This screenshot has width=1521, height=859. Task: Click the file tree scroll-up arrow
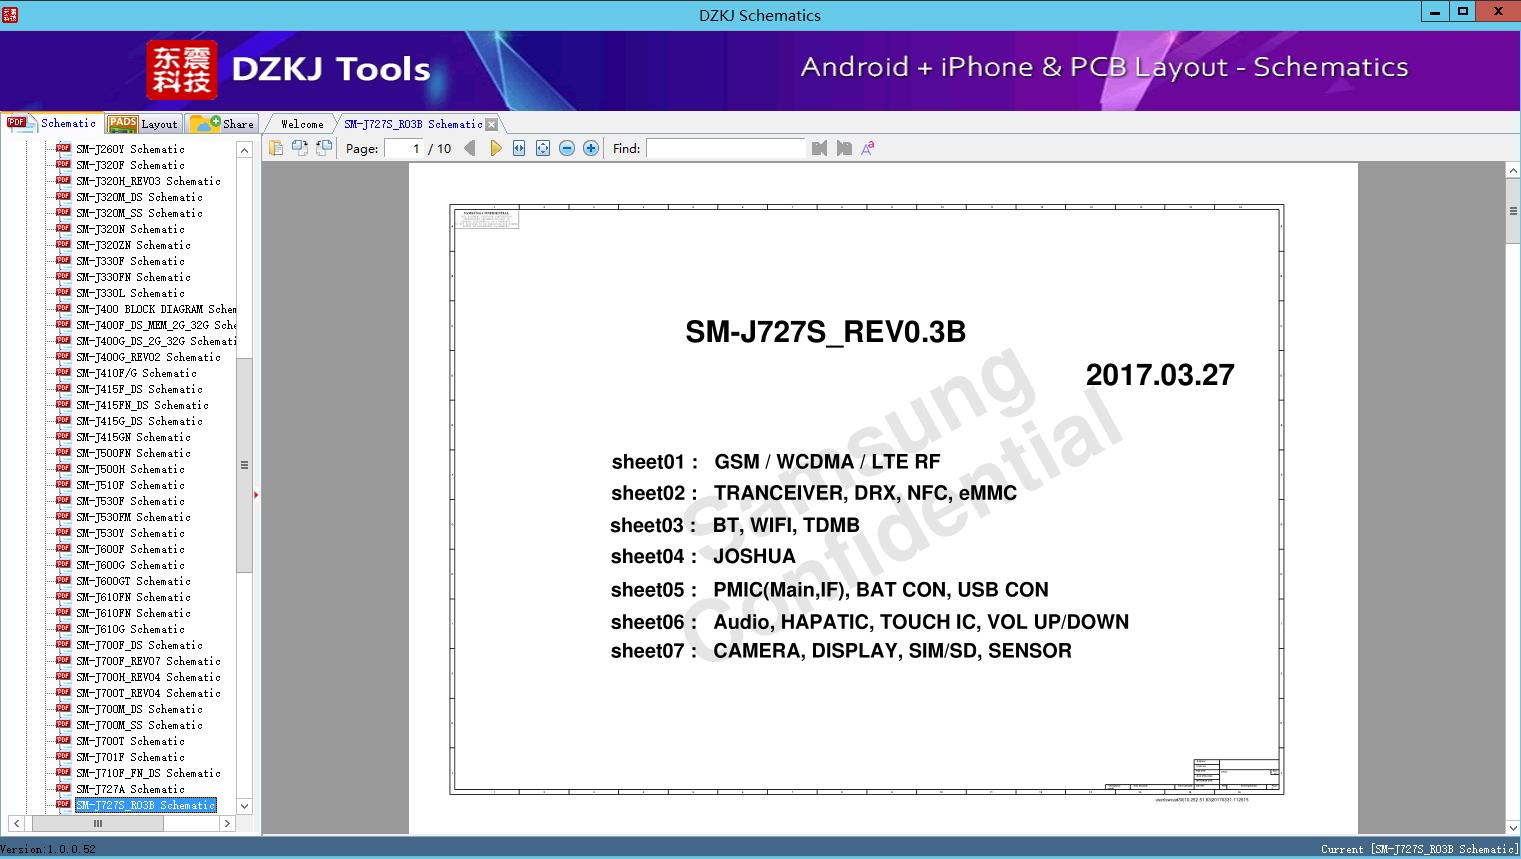[x=244, y=149]
